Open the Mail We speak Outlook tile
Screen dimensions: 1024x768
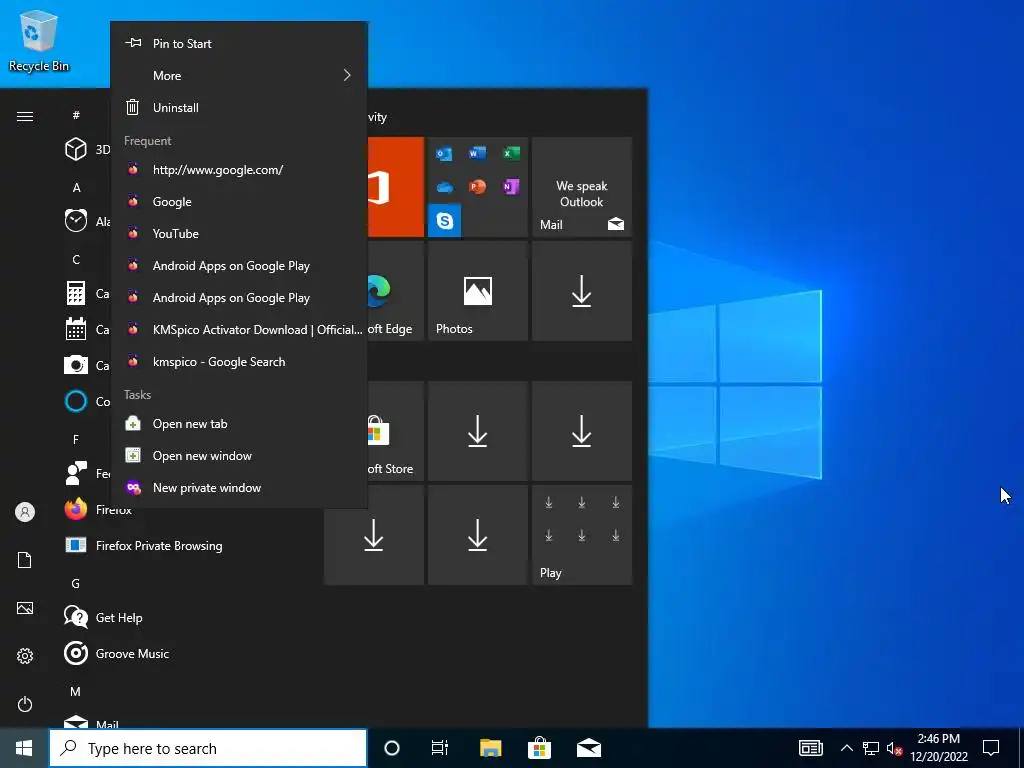(582, 187)
